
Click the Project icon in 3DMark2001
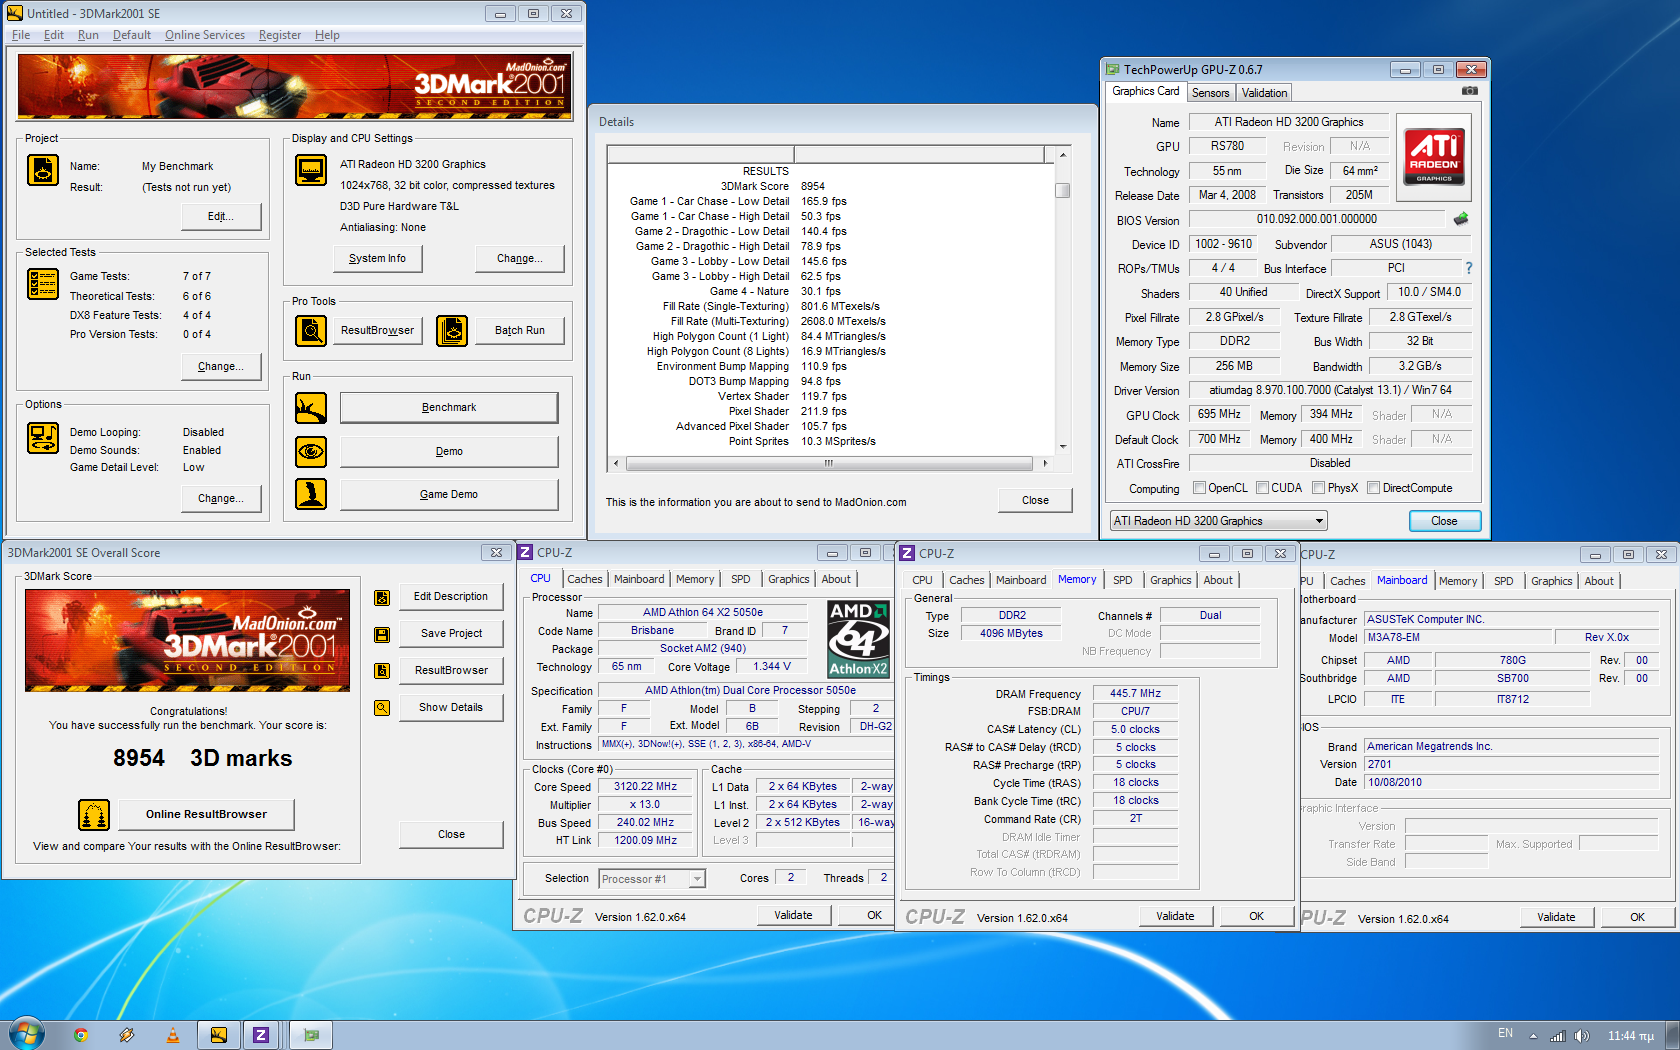click(x=42, y=170)
